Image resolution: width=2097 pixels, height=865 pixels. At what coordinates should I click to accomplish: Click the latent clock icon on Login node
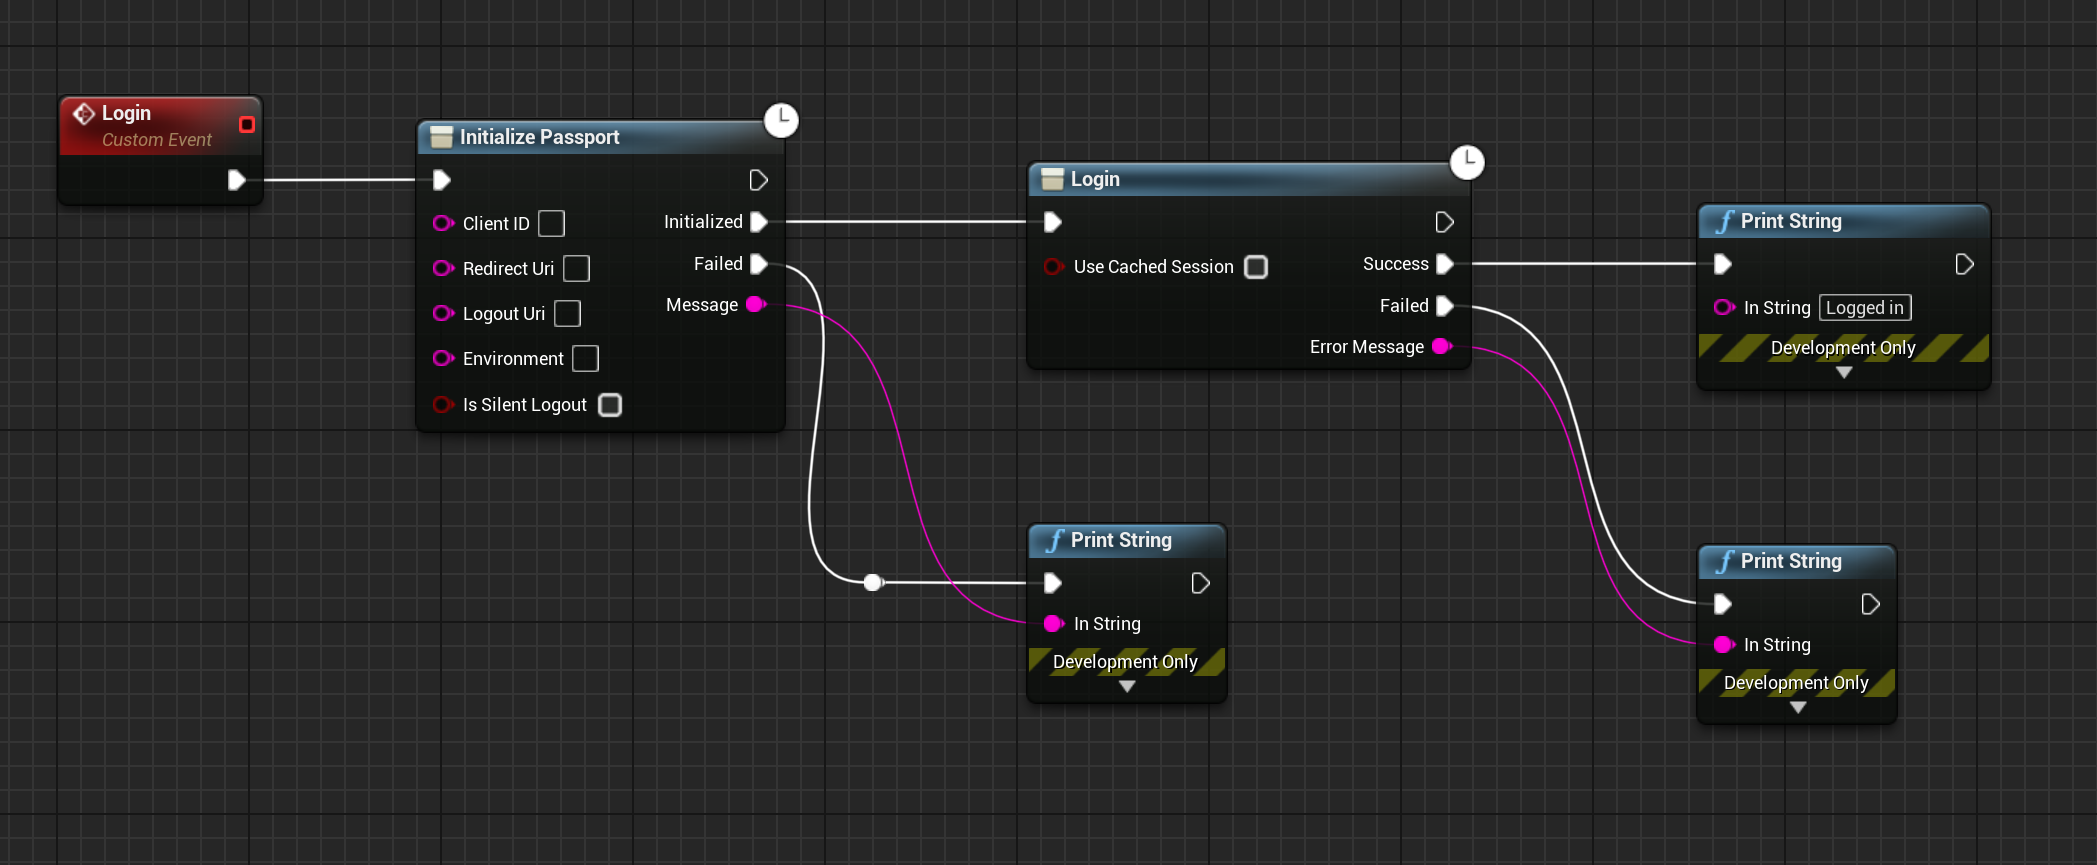1467,162
